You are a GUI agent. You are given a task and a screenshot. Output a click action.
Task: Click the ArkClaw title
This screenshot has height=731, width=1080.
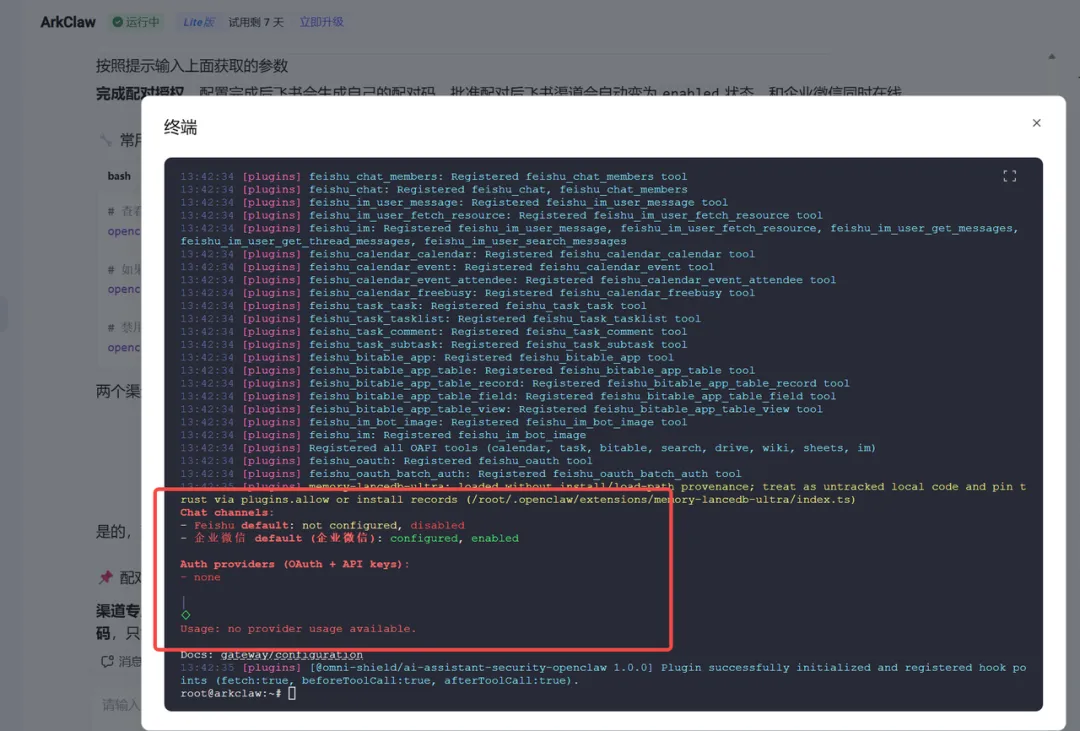pyautogui.click(x=68, y=22)
